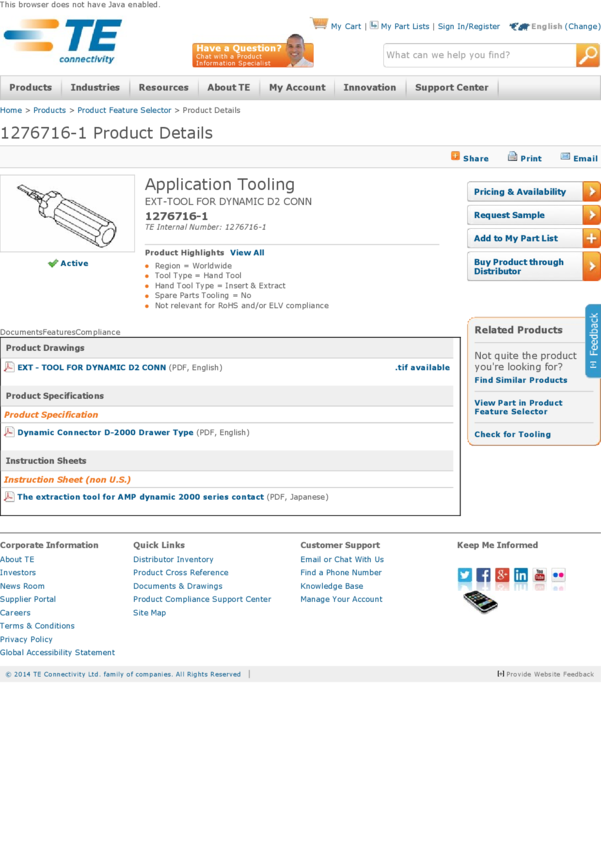Open the Support Center menu
The image size is (601, 850).
pyautogui.click(x=451, y=88)
